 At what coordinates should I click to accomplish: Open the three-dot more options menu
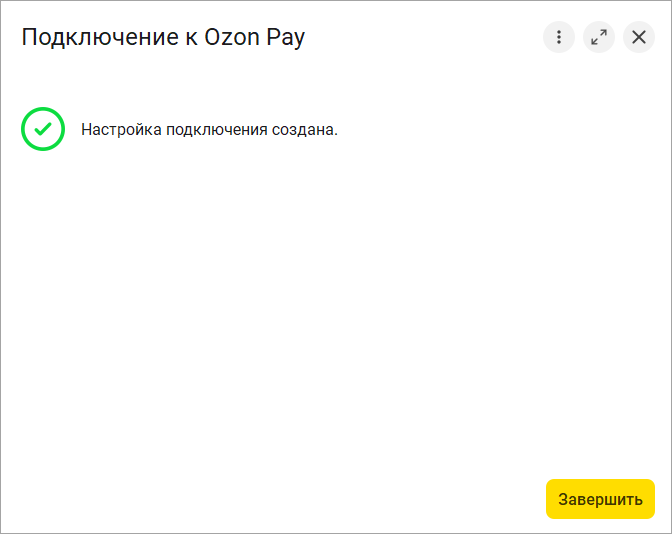559,37
